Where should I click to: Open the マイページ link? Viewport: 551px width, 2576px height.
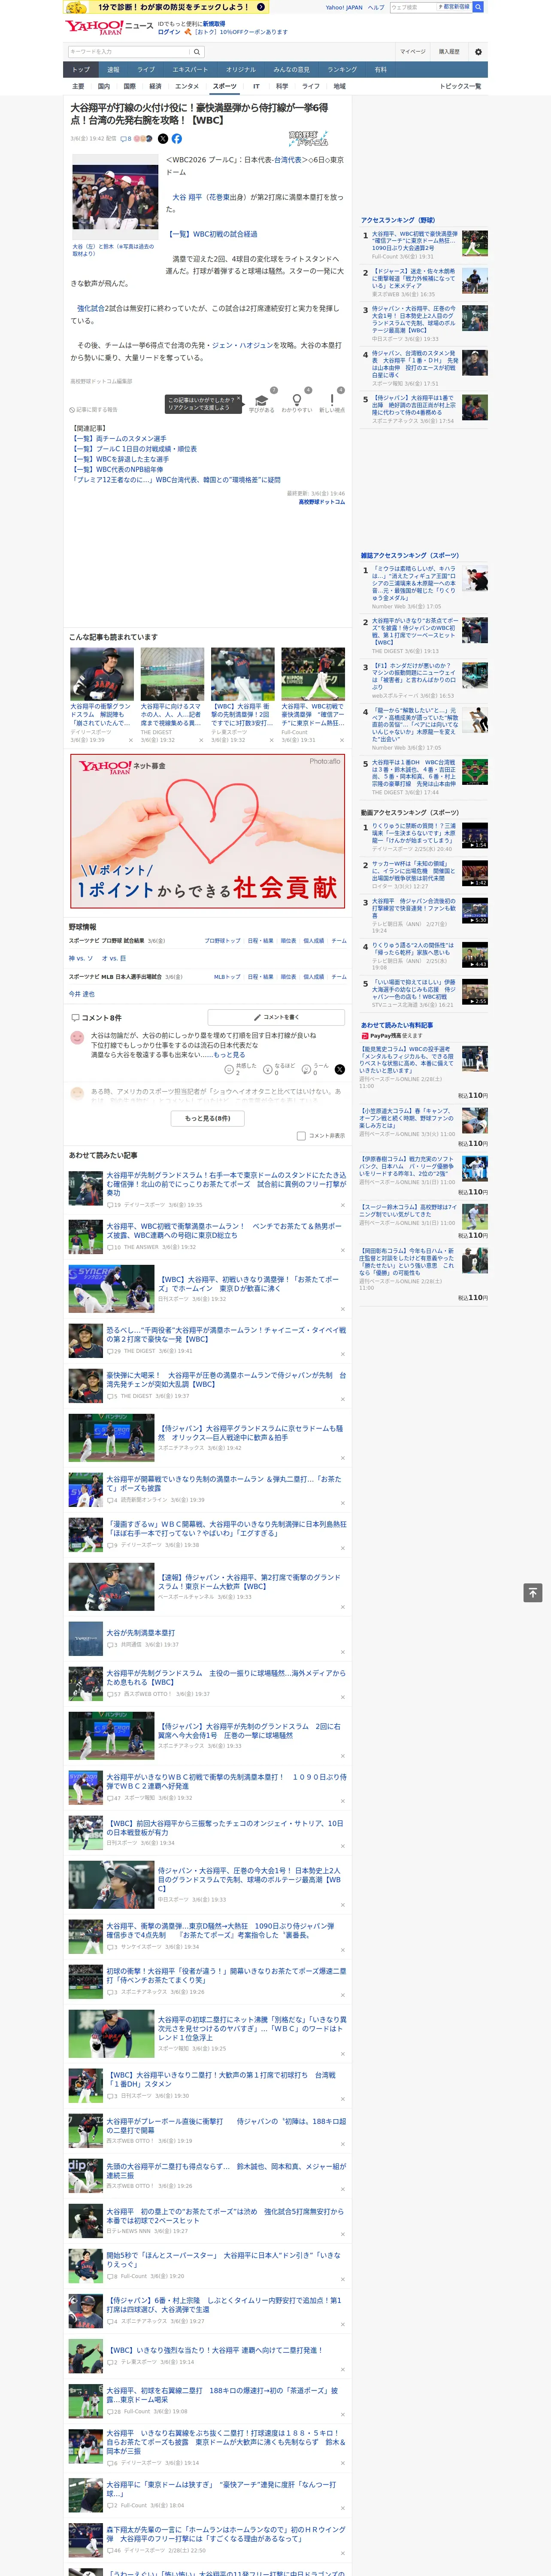coord(413,52)
